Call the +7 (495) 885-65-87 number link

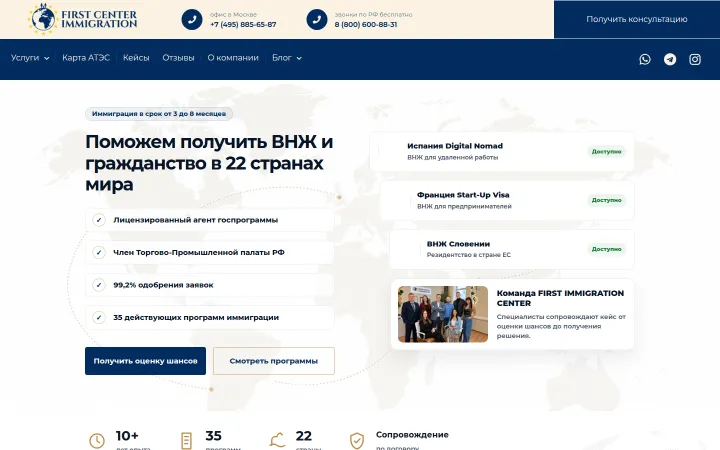[x=243, y=24]
